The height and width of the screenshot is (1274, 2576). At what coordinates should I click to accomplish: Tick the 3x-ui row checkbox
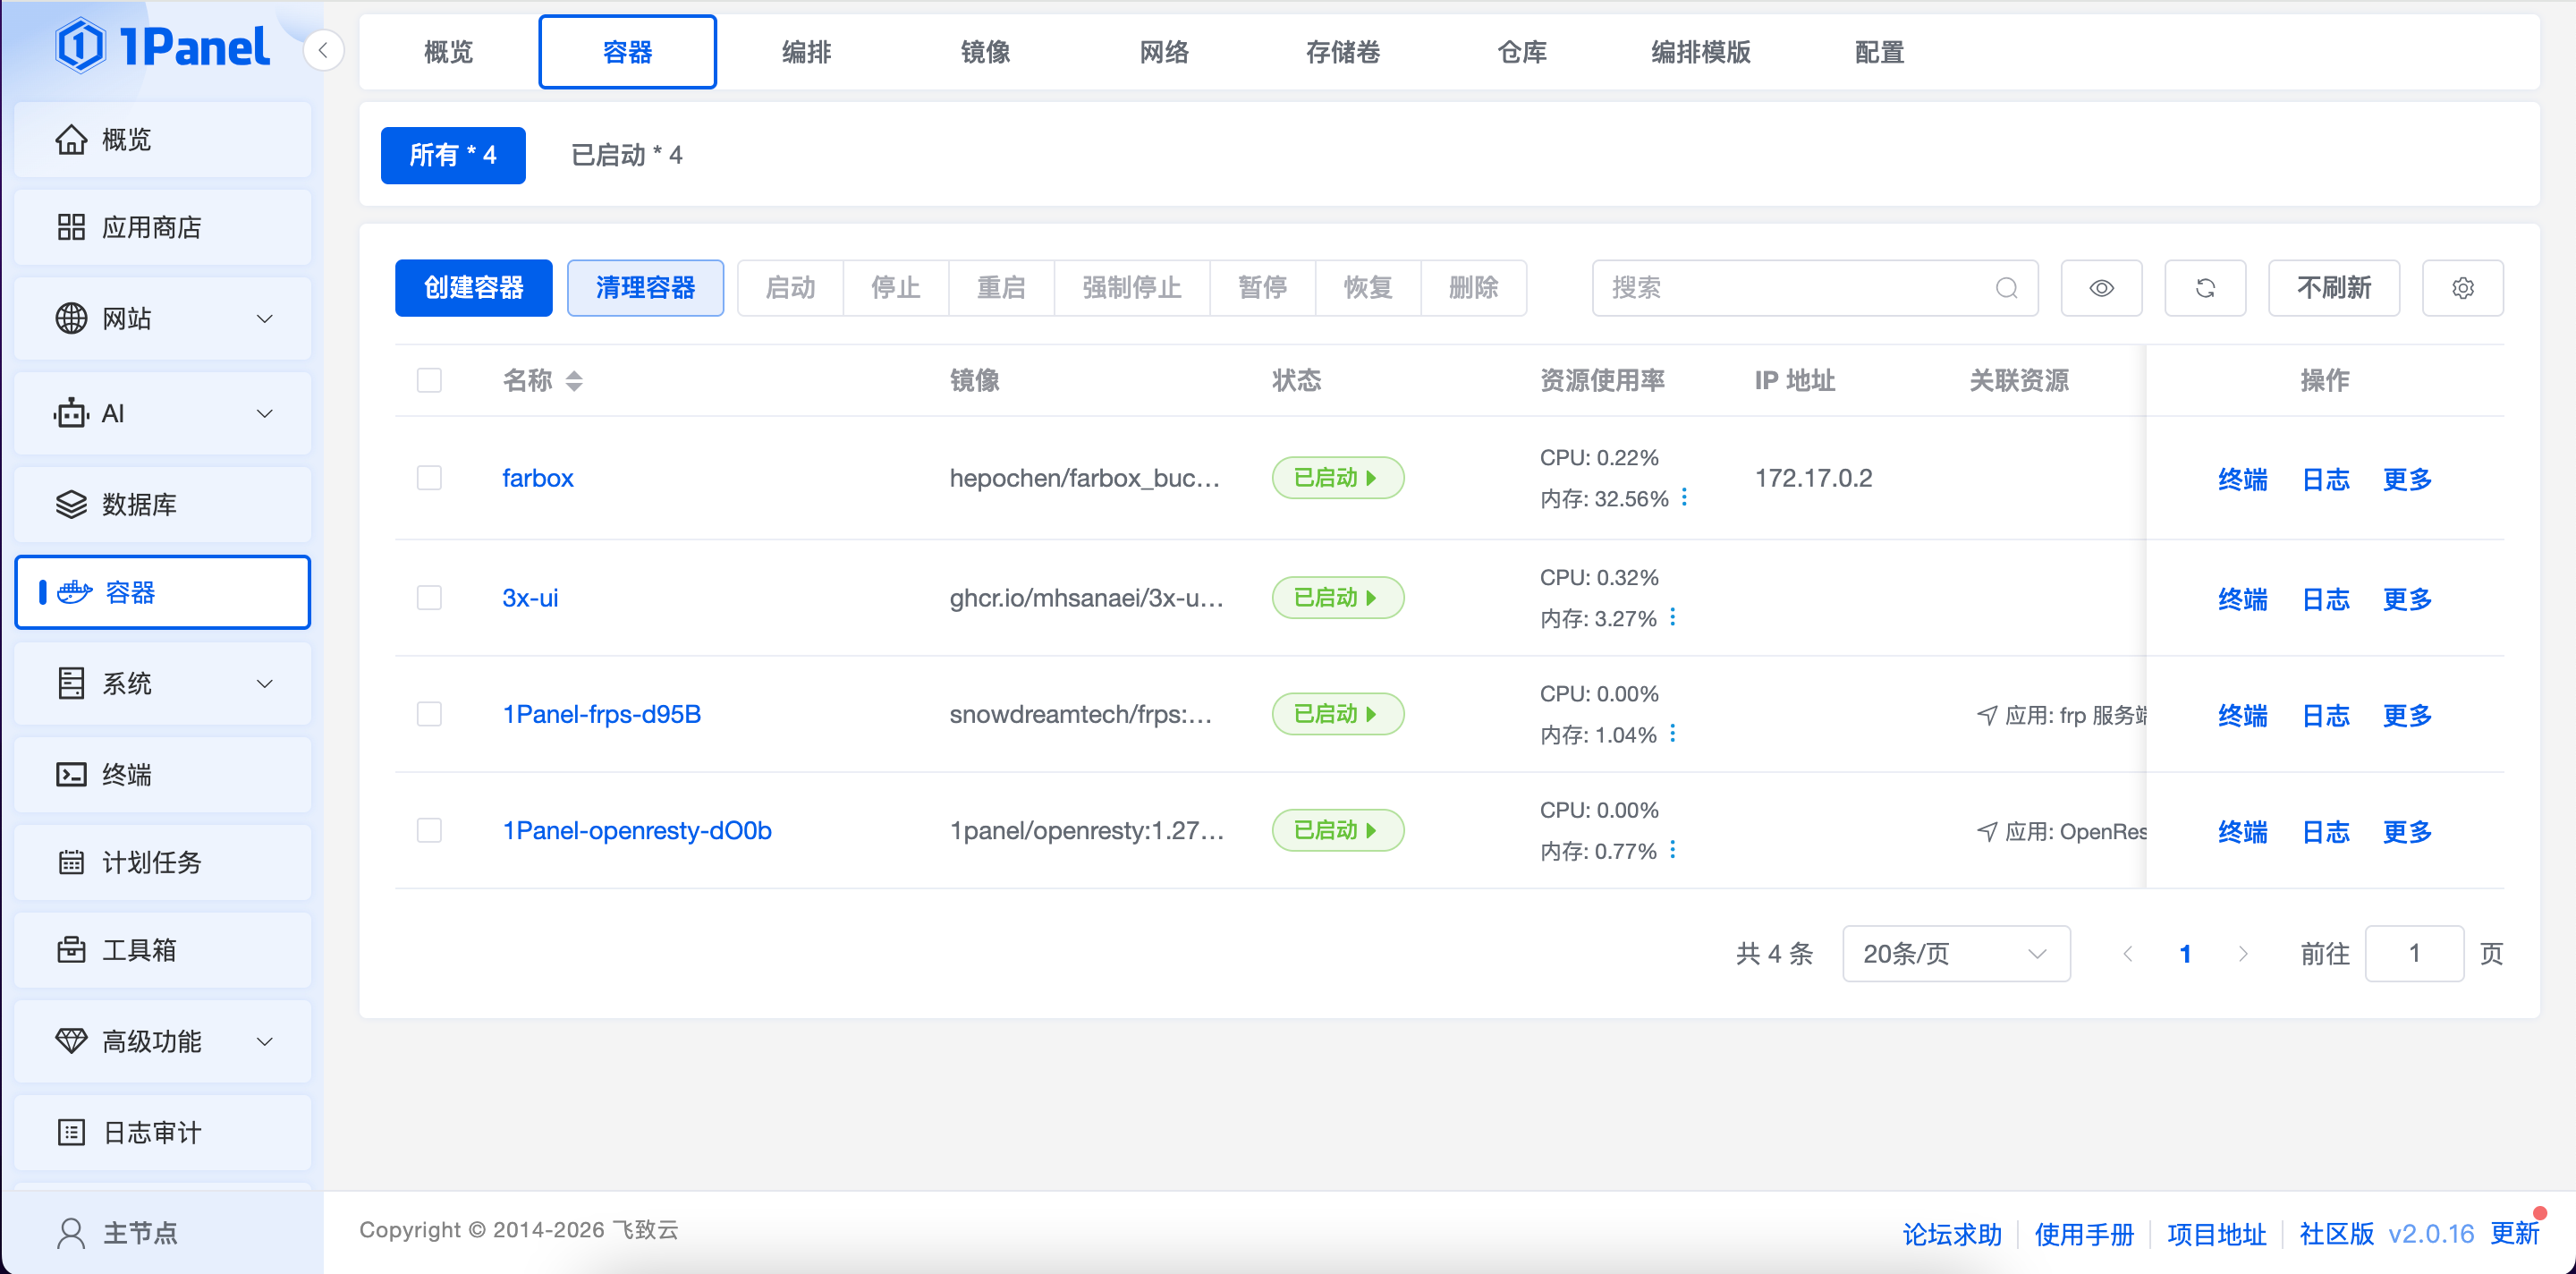429,598
